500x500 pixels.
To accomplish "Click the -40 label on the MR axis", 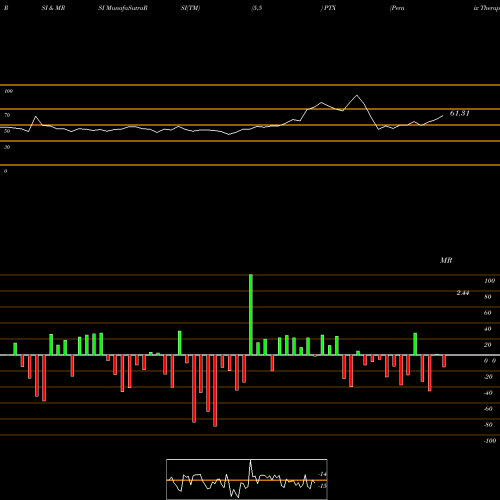I will click(488, 393).
